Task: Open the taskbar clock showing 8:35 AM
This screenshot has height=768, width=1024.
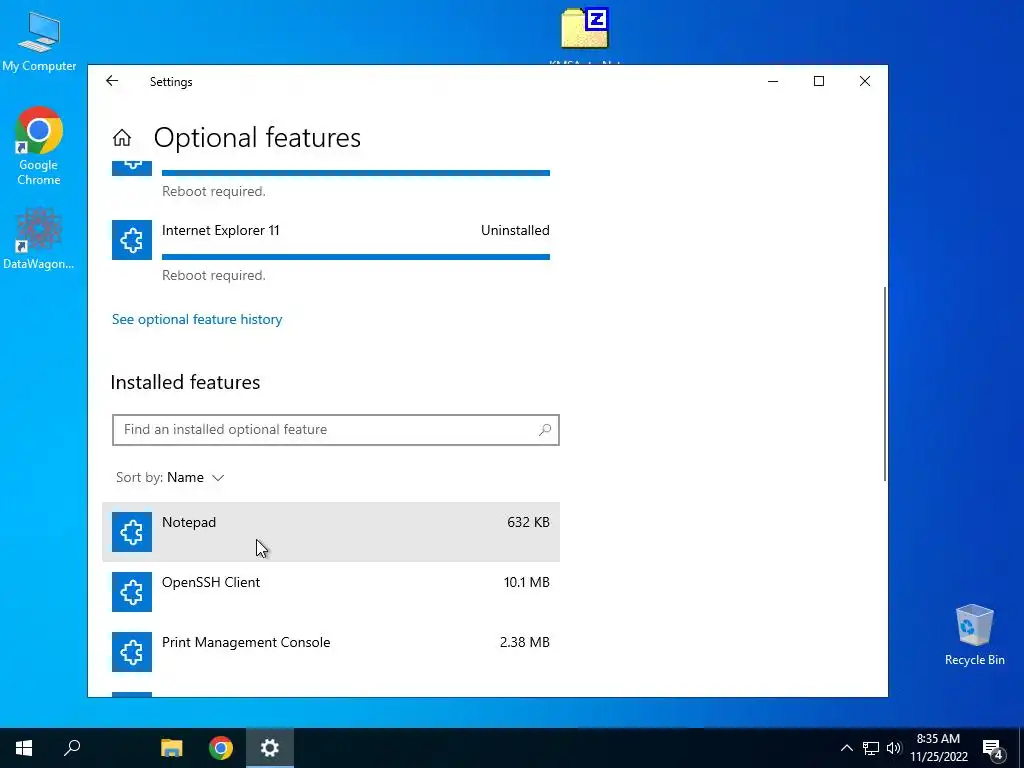Action: 938,748
